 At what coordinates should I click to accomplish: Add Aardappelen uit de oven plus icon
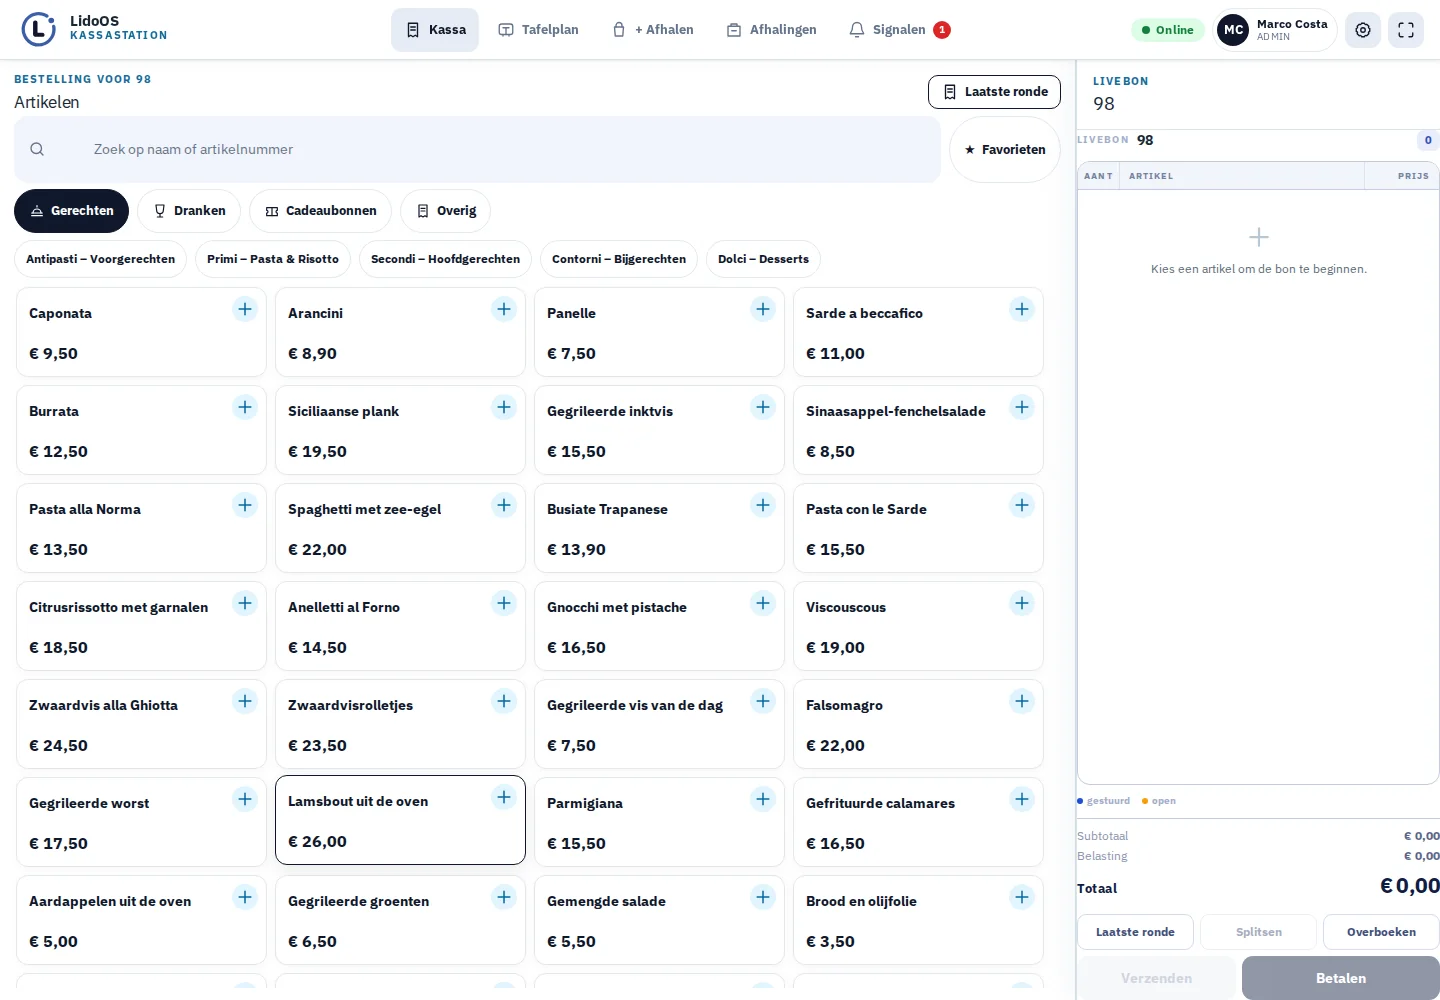pos(245,897)
